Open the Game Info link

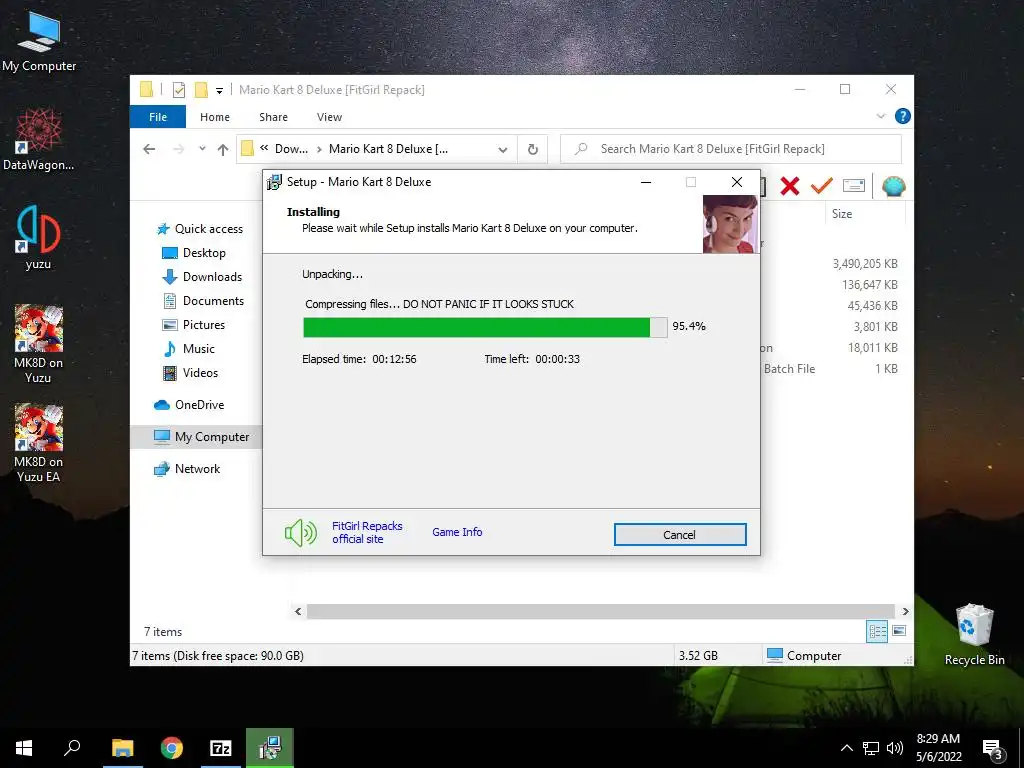(457, 532)
